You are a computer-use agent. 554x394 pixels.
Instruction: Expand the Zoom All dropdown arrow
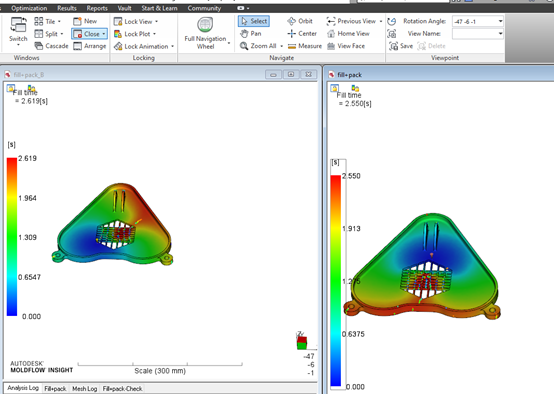[x=282, y=46]
